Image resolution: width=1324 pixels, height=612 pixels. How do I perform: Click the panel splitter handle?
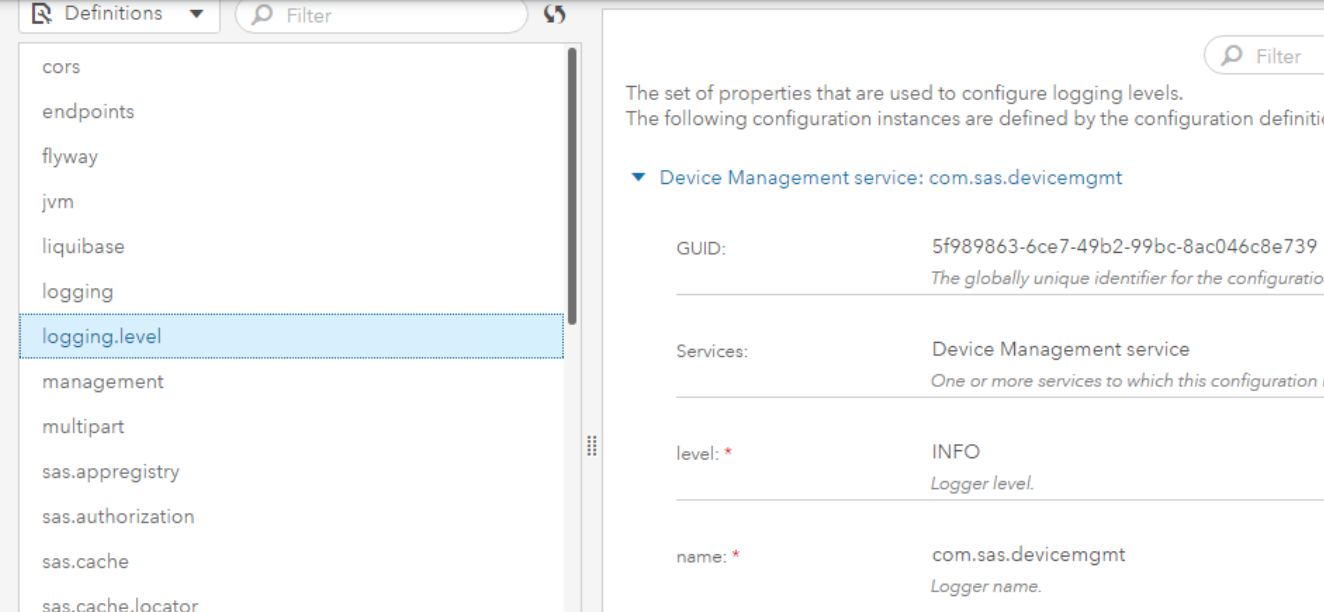pos(591,446)
